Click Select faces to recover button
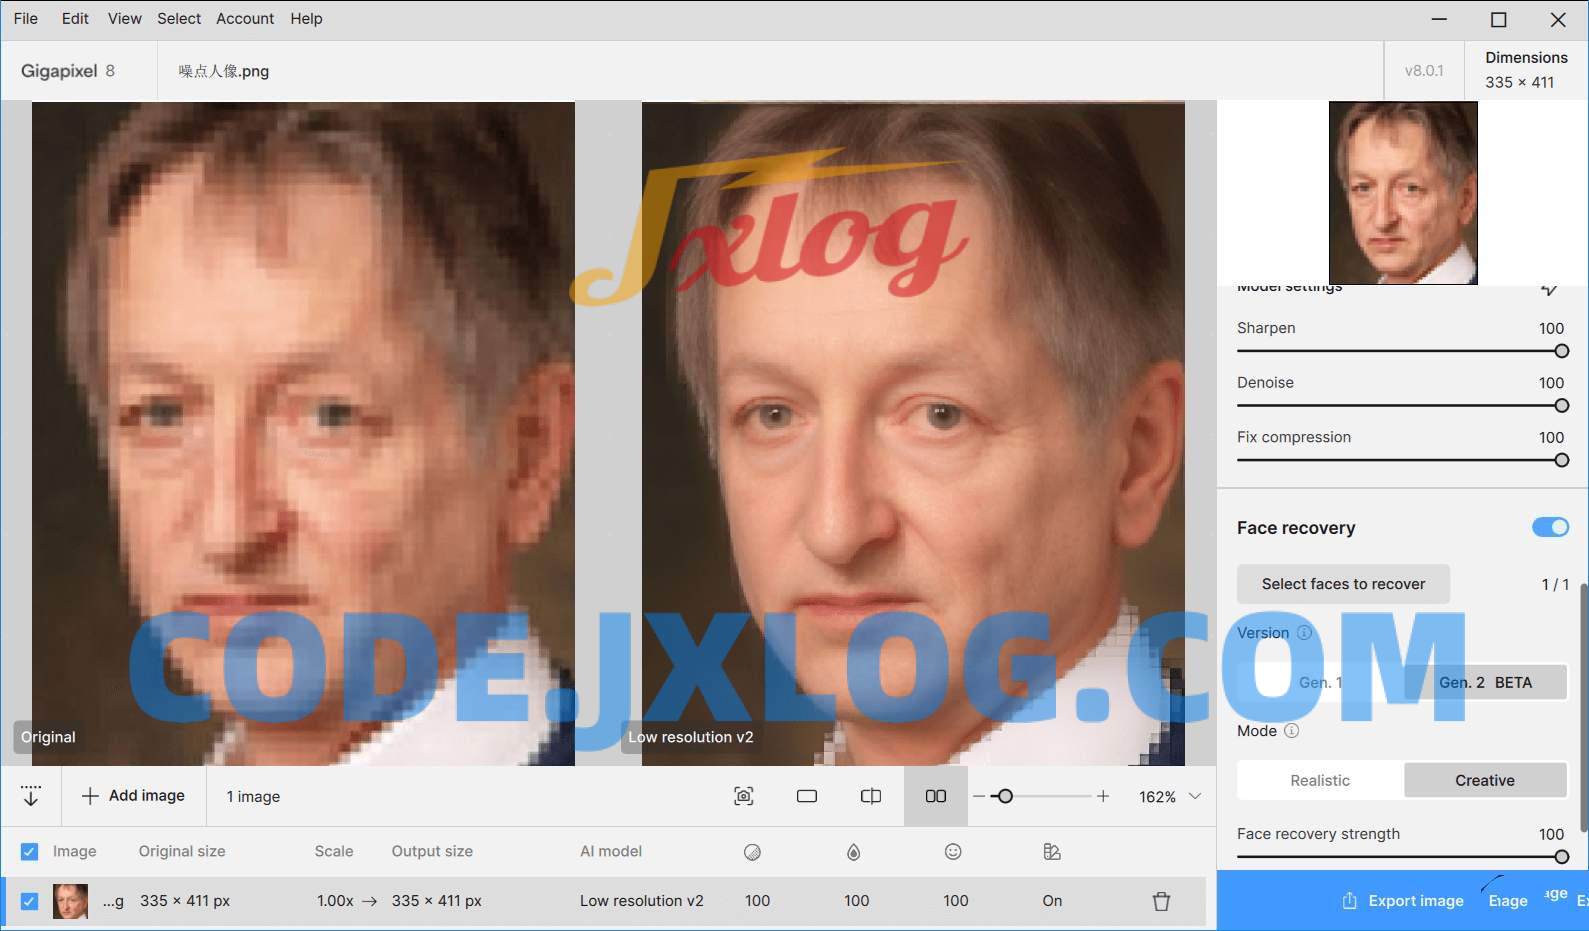Image resolution: width=1589 pixels, height=931 pixels. coord(1343,584)
